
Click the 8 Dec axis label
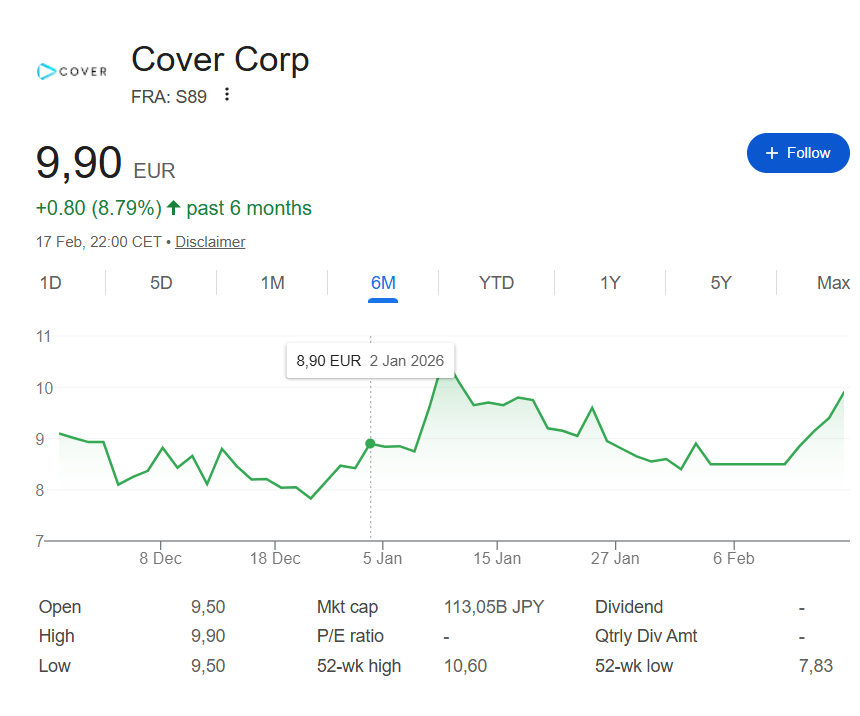point(160,559)
